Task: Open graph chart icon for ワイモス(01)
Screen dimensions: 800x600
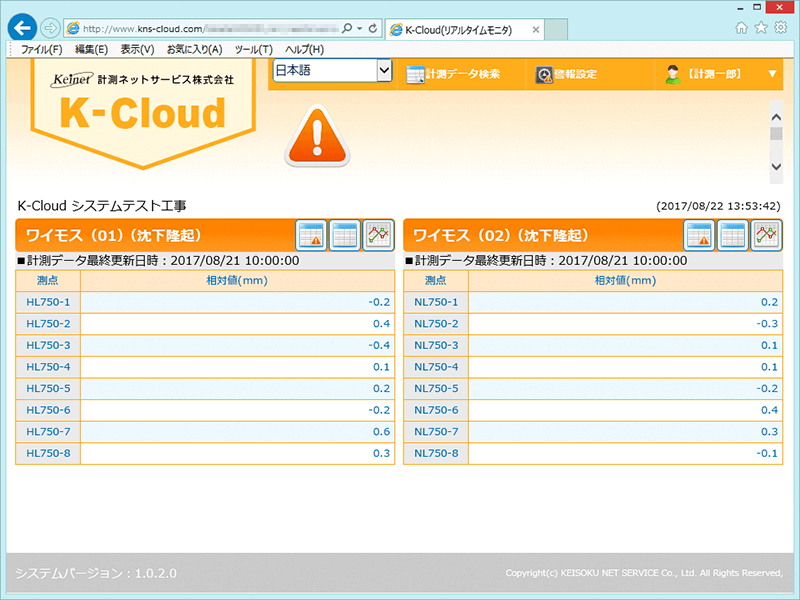Action: 379,235
